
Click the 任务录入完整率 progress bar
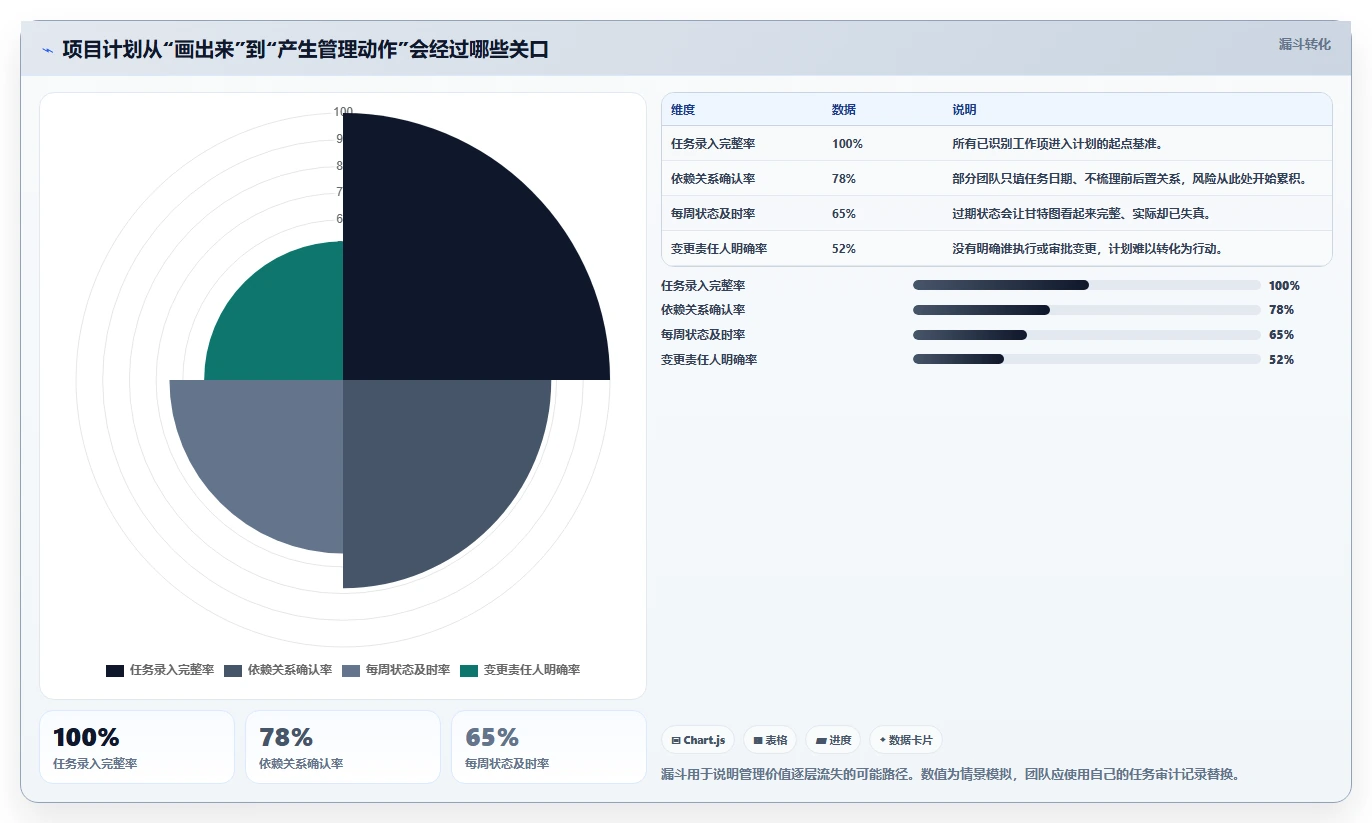(x=1087, y=285)
